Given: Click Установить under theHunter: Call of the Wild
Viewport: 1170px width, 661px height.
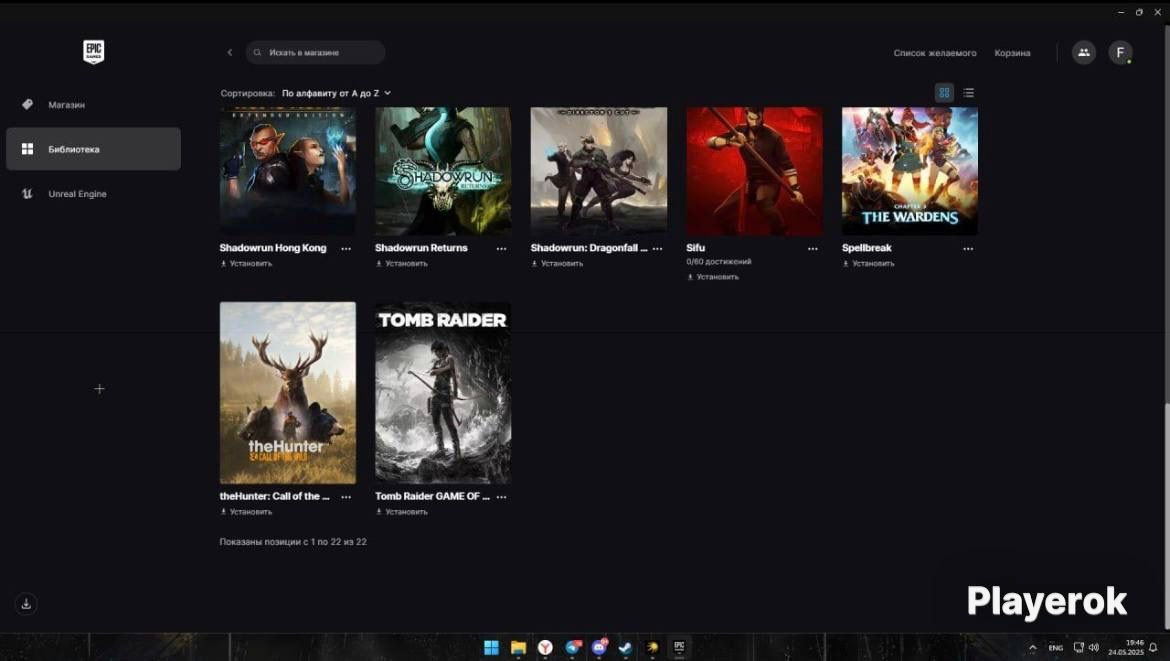Looking at the screenshot, I should [x=246, y=512].
